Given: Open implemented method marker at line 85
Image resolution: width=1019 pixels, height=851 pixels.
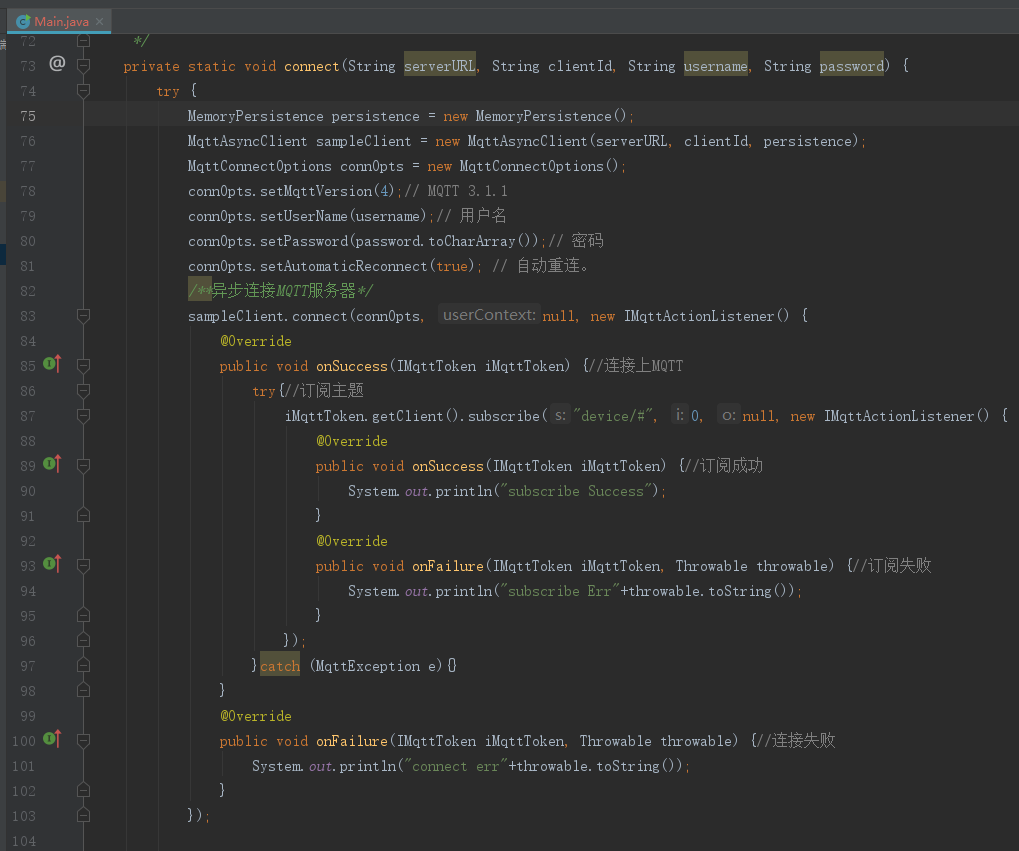Looking at the screenshot, I should 52,364.
